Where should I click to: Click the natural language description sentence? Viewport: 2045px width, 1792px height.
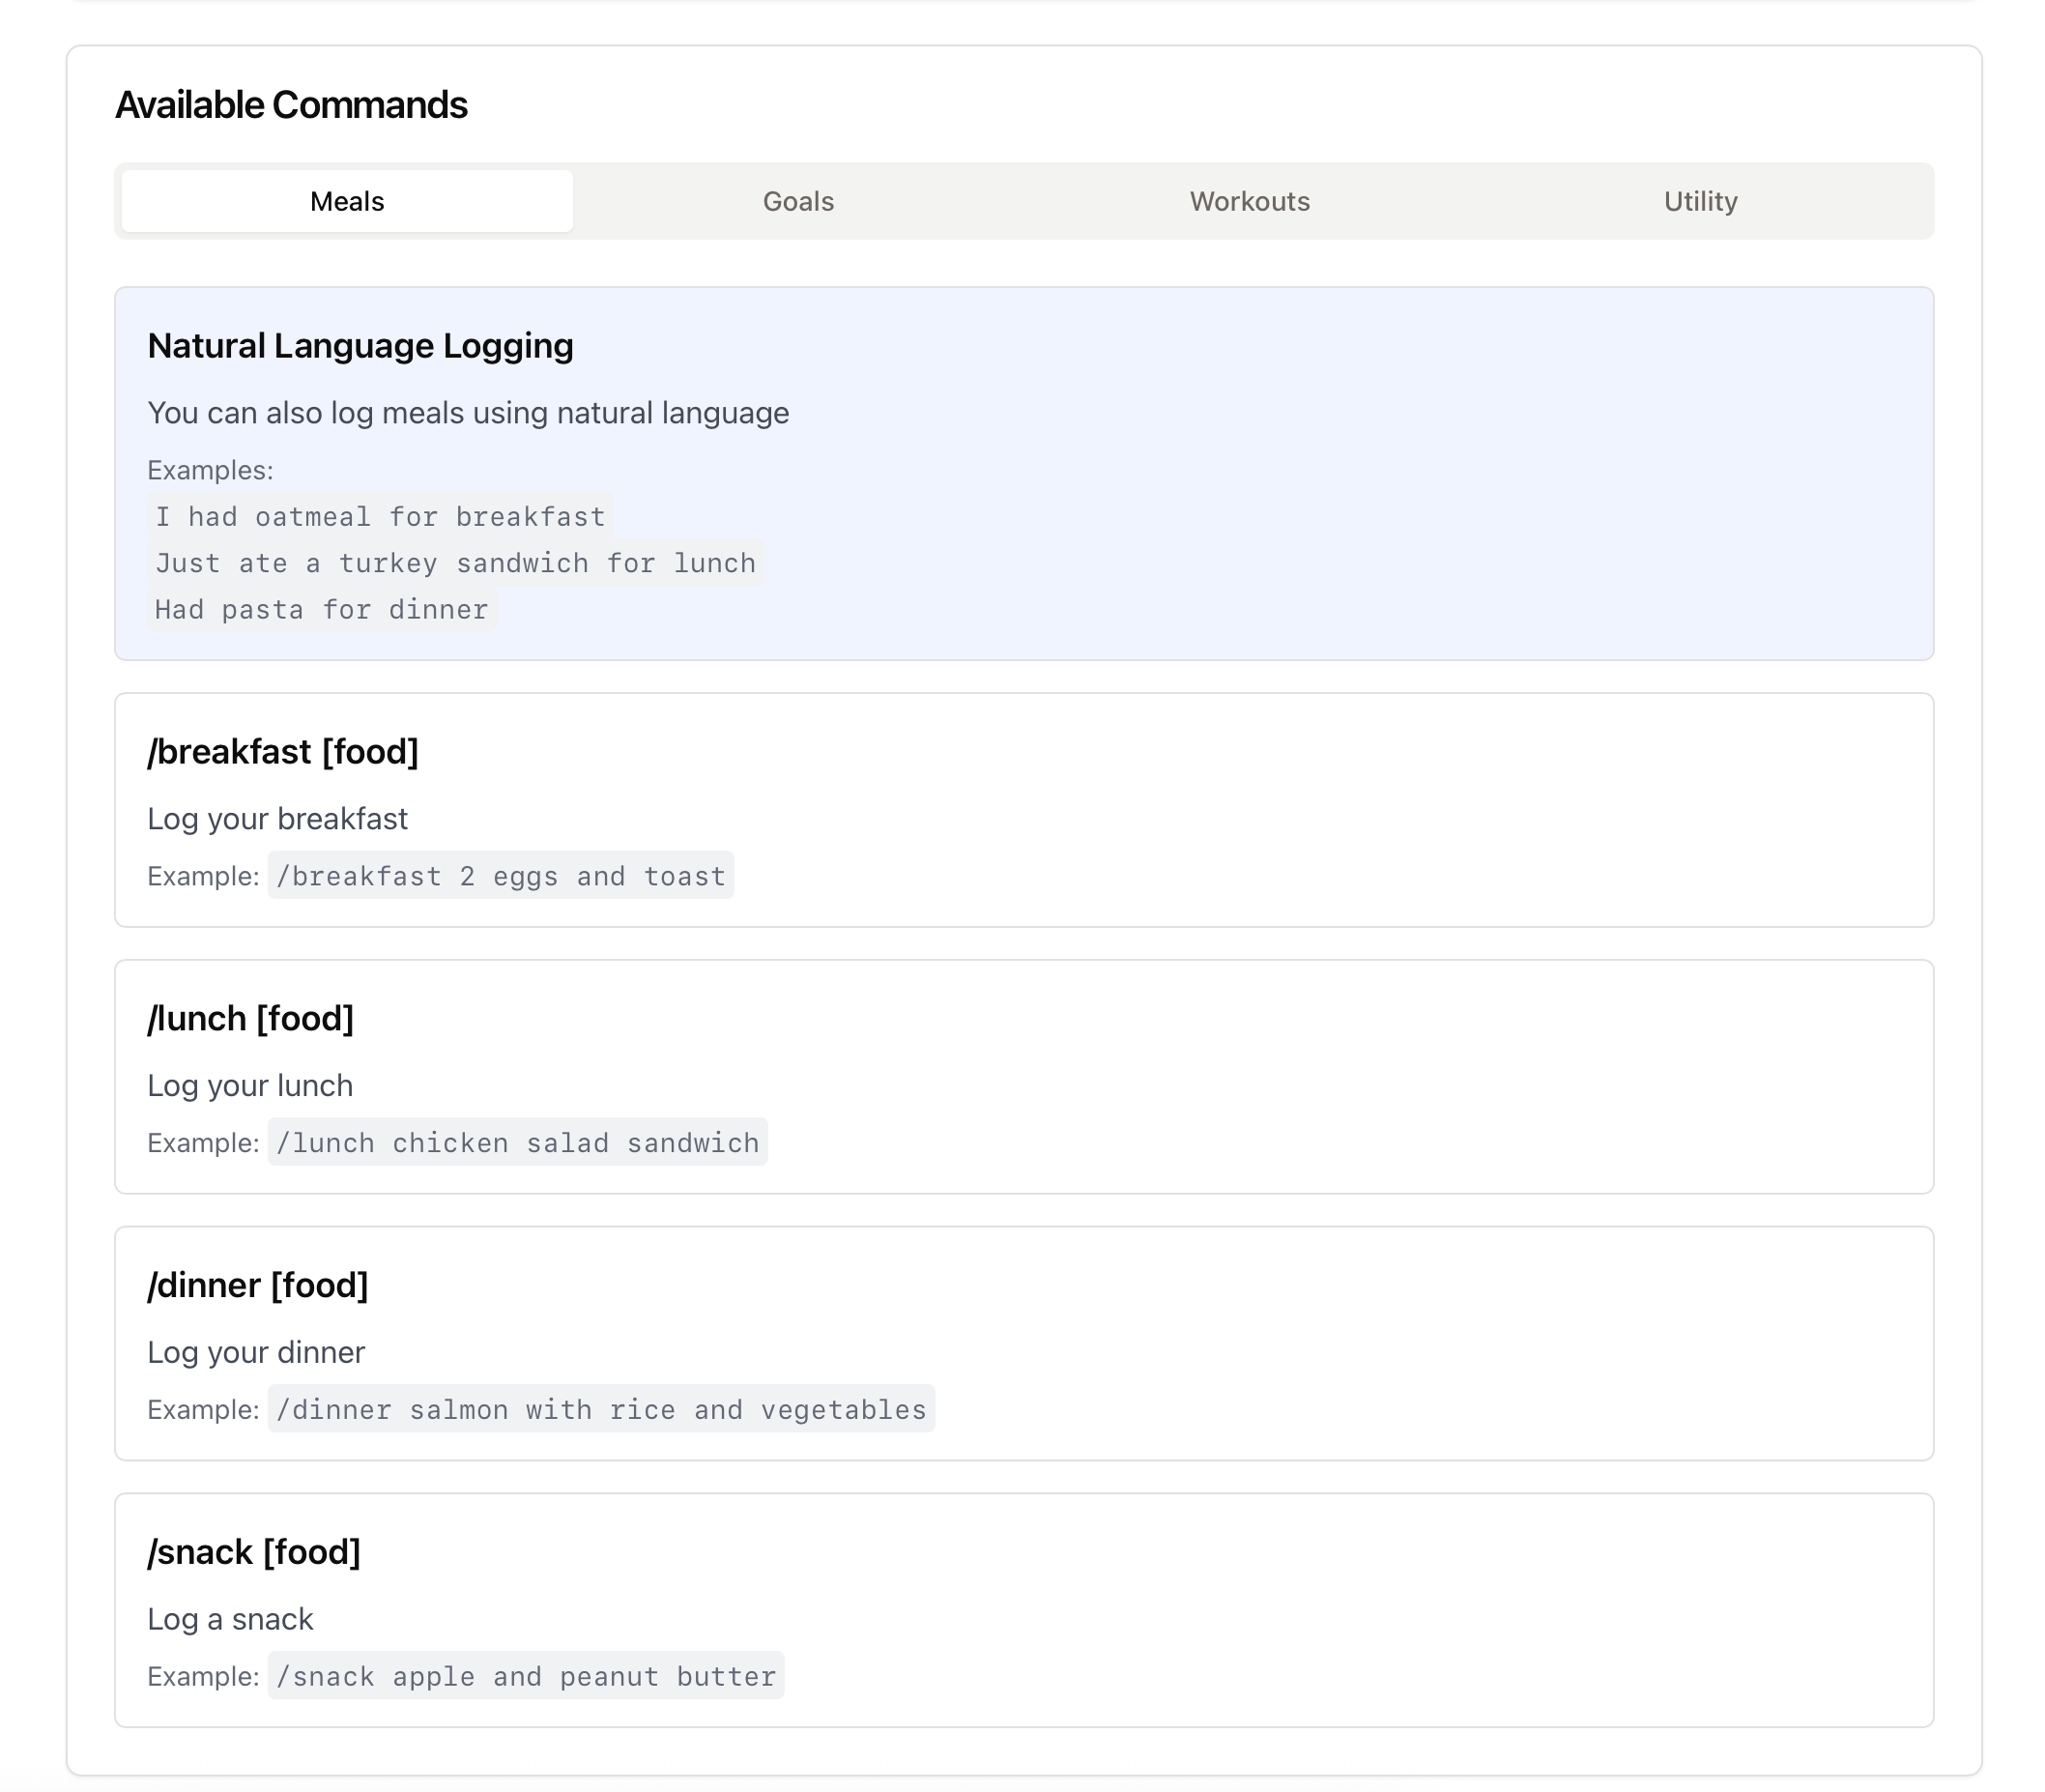pyautogui.click(x=468, y=413)
